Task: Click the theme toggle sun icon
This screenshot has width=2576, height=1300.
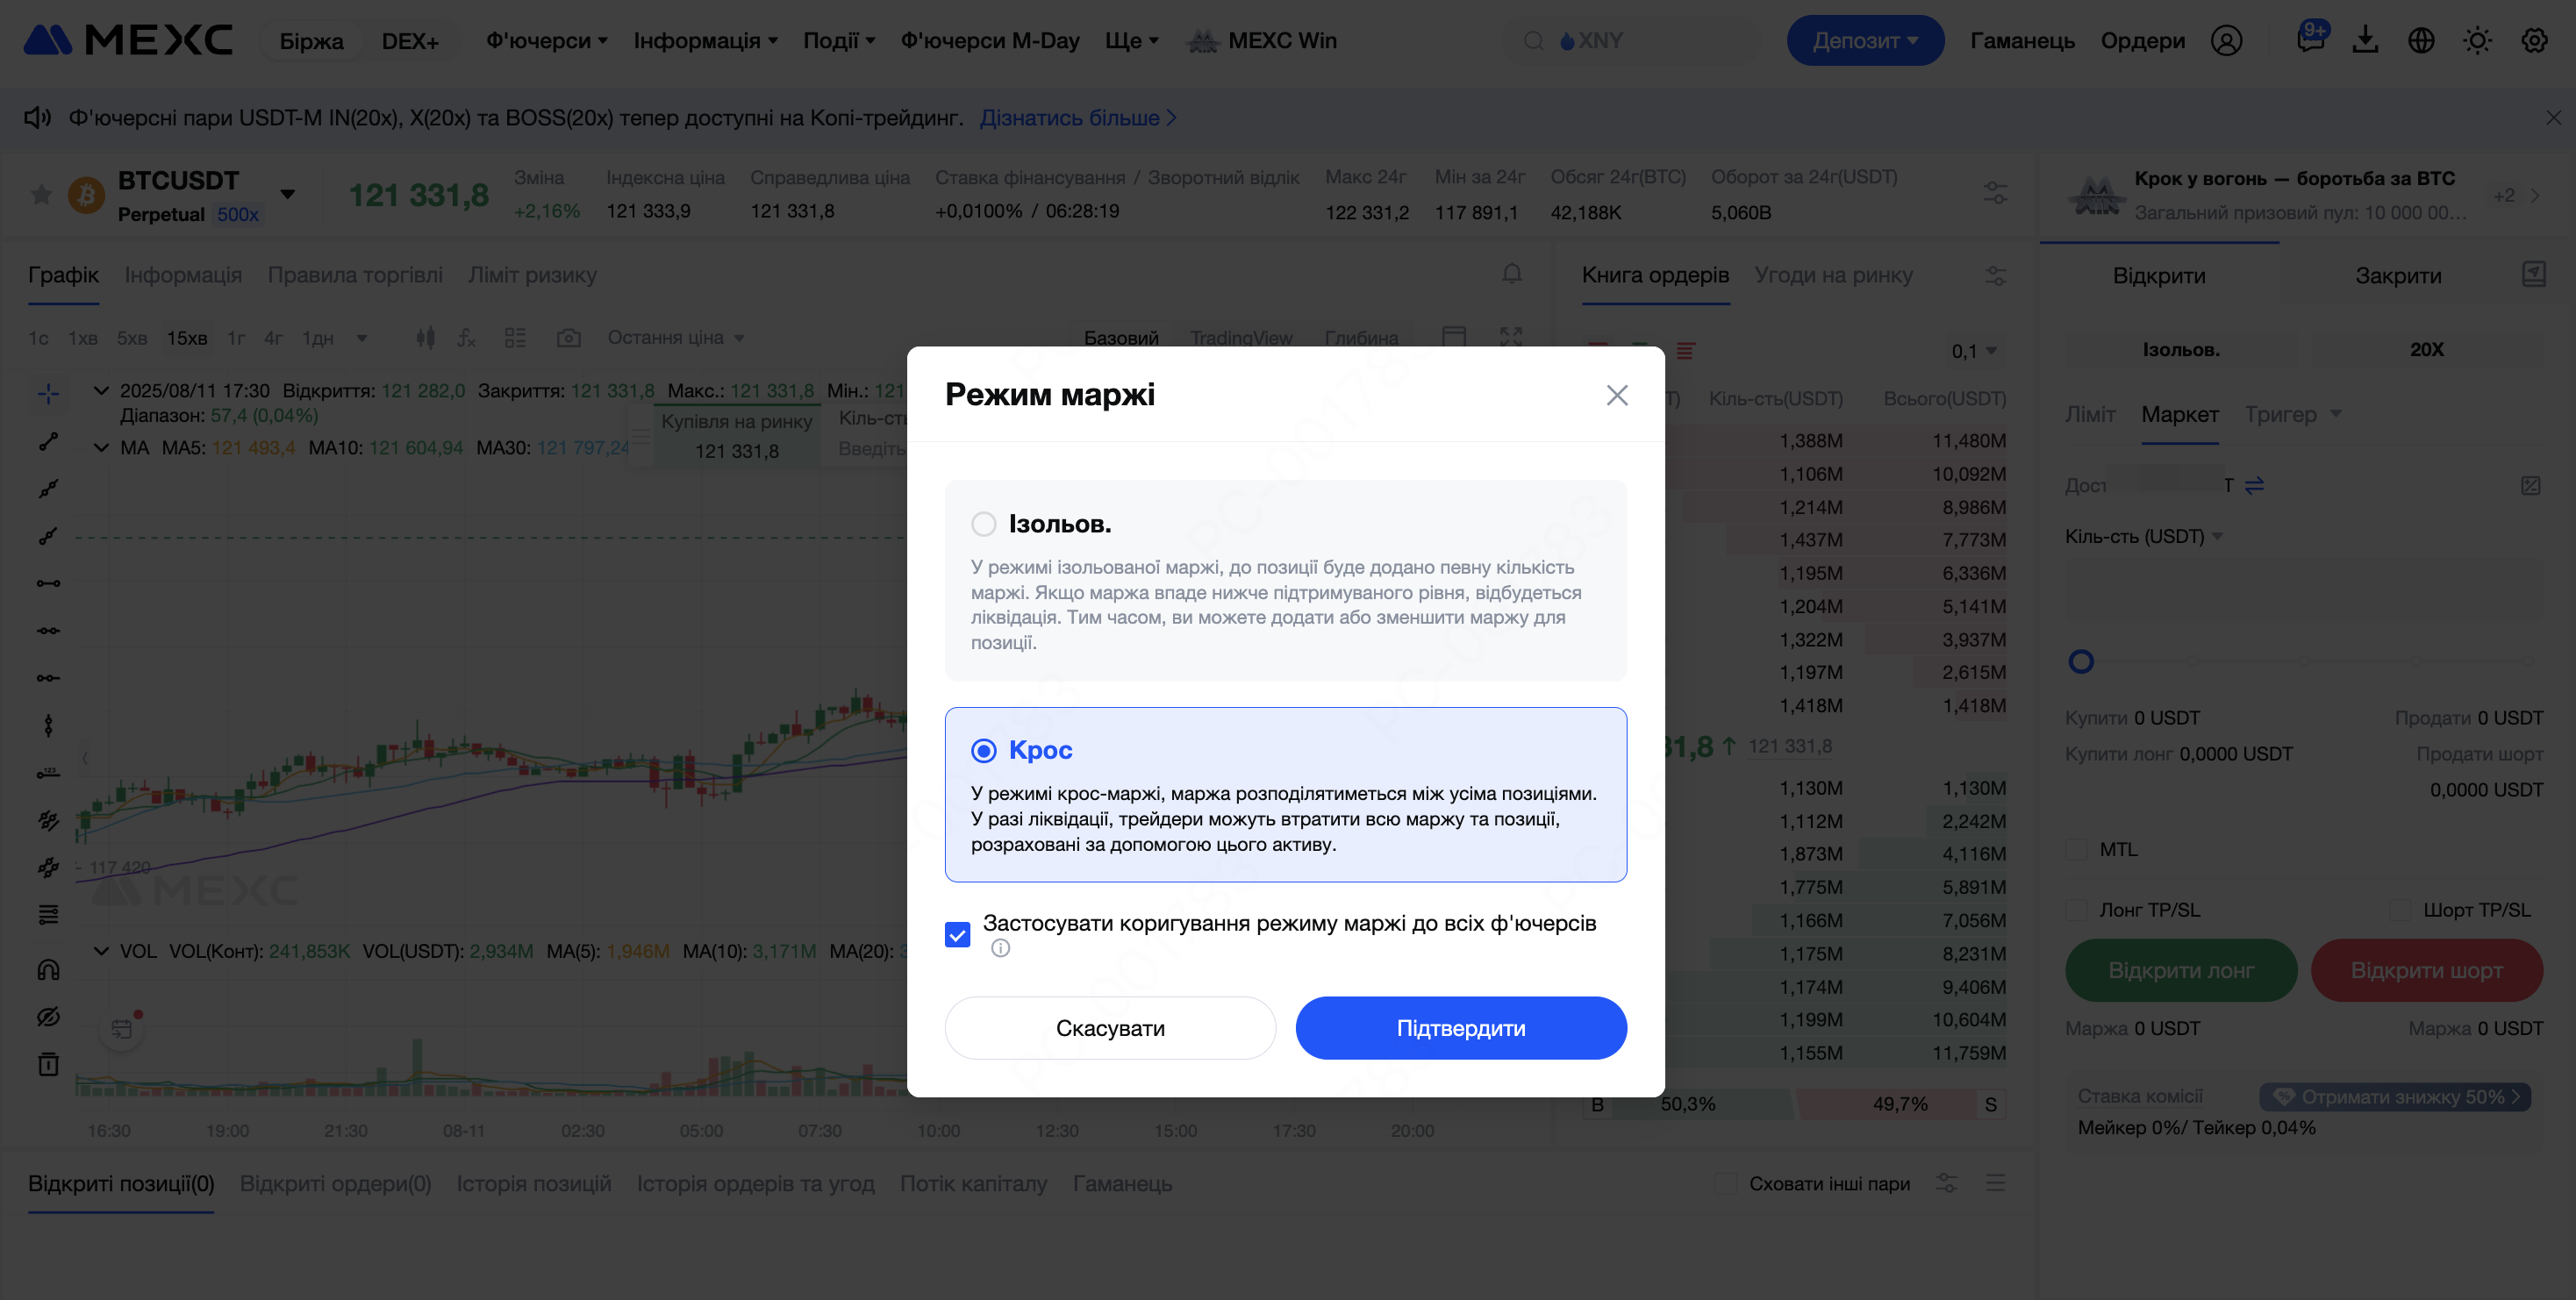Action: [2477, 41]
